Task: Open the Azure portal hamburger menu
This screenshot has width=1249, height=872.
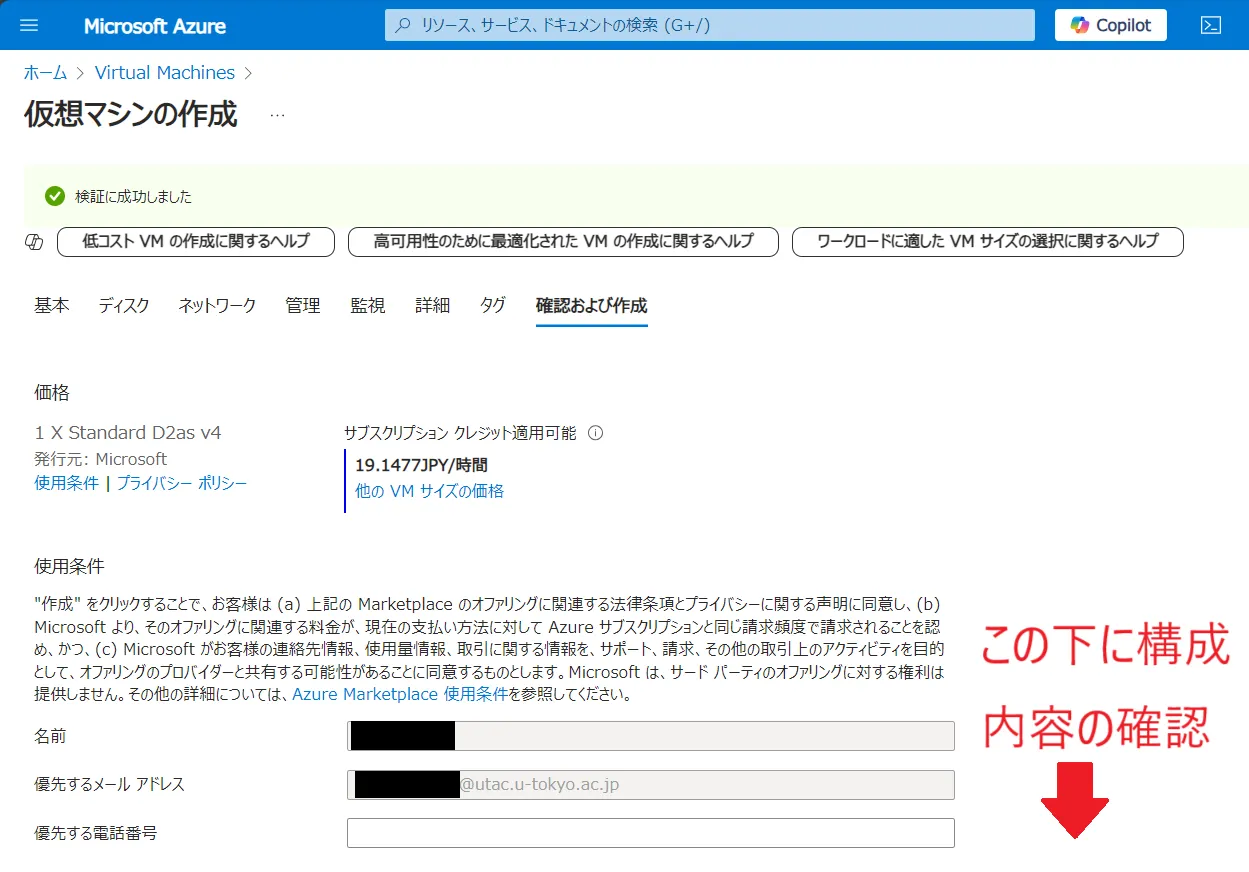Action: click(x=29, y=25)
